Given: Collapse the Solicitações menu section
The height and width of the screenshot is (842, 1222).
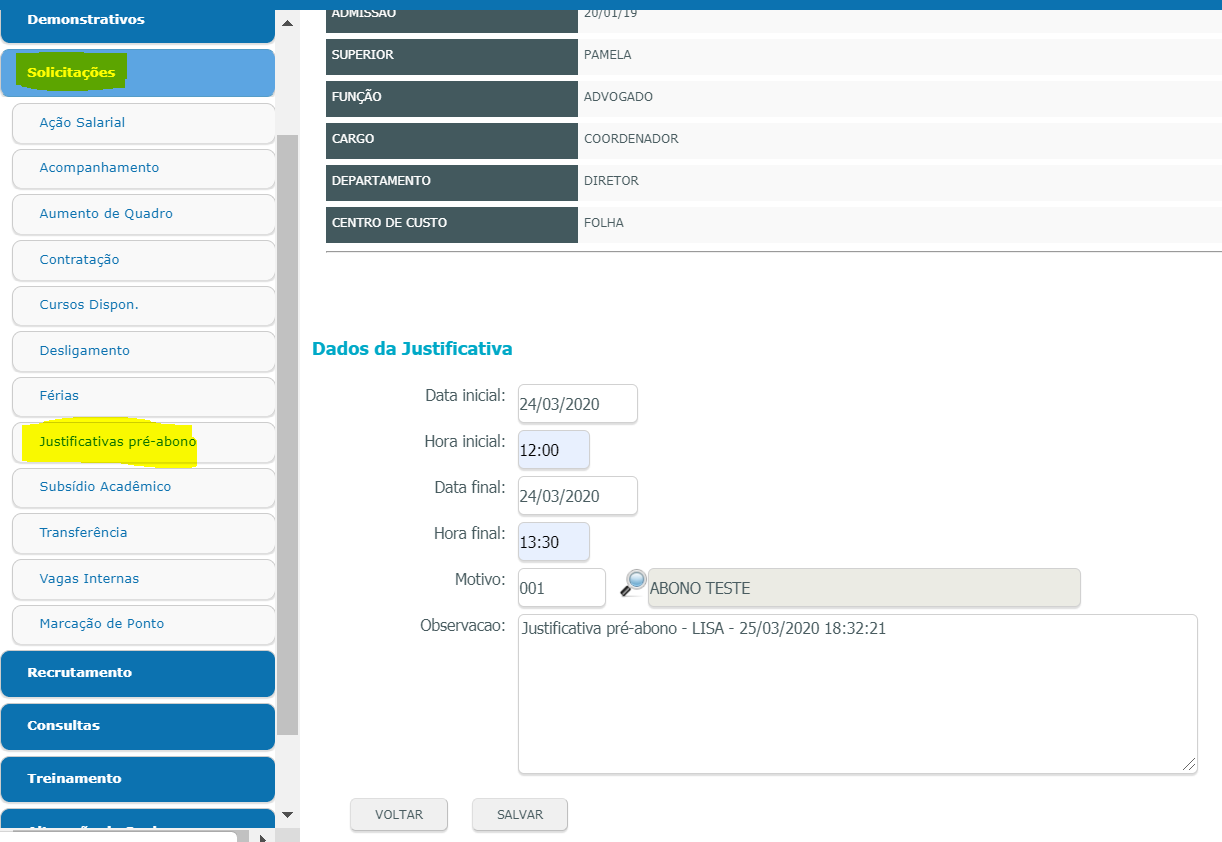Looking at the screenshot, I should click(138, 73).
